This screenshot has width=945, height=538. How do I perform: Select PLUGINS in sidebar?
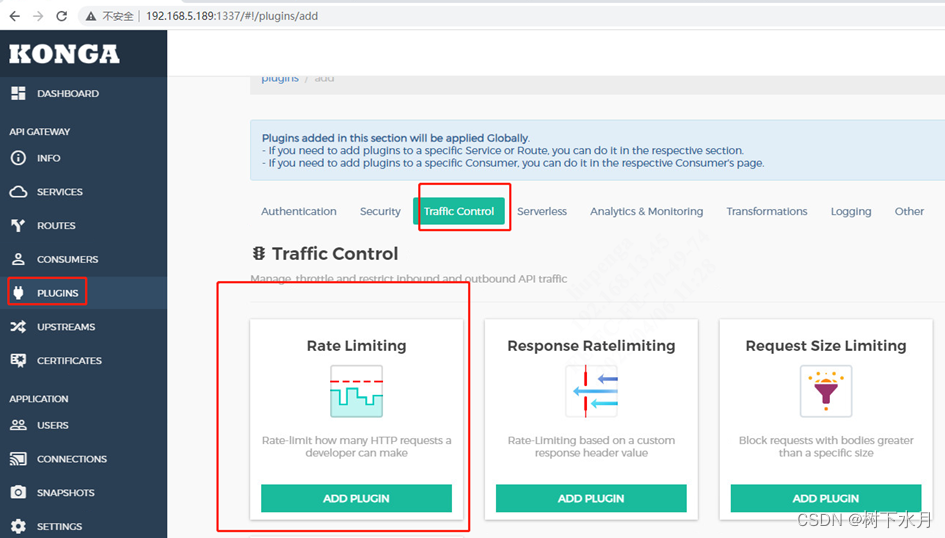click(x=57, y=293)
